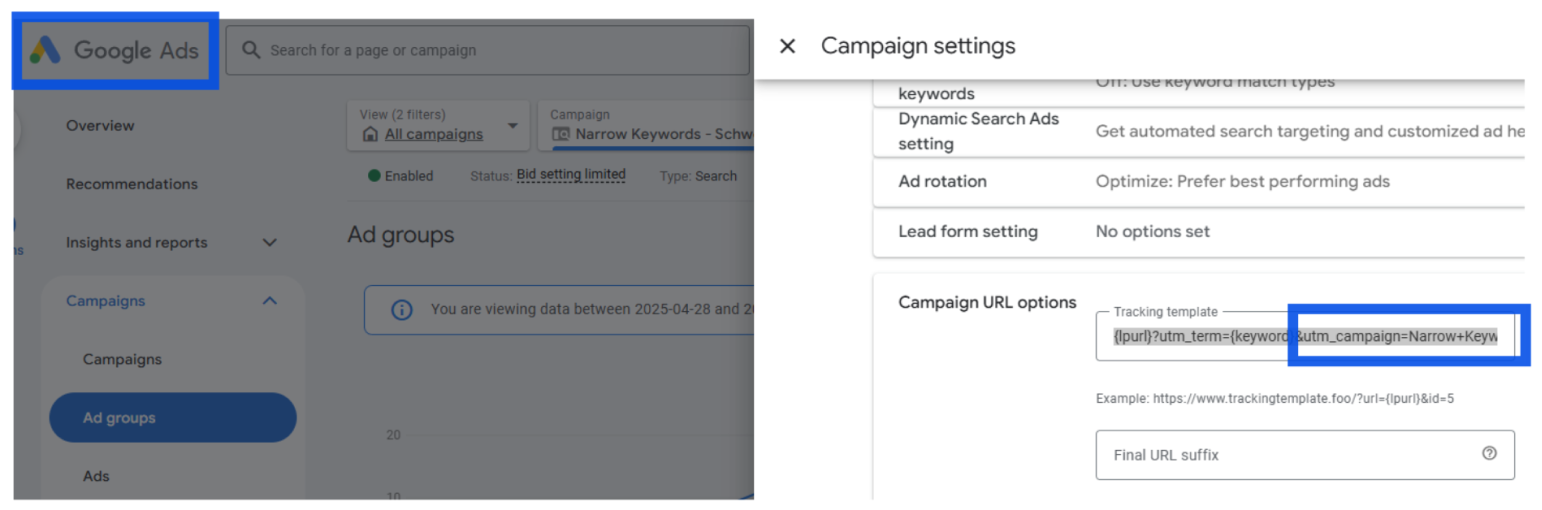Click the campaign type icon near Narrow Keywords

click(561, 134)
